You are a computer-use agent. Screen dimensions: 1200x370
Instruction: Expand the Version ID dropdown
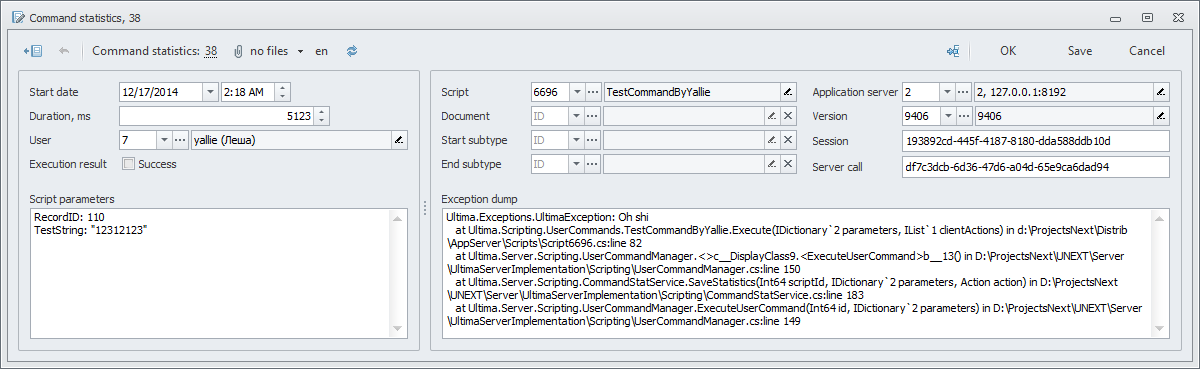pos(948,116)
